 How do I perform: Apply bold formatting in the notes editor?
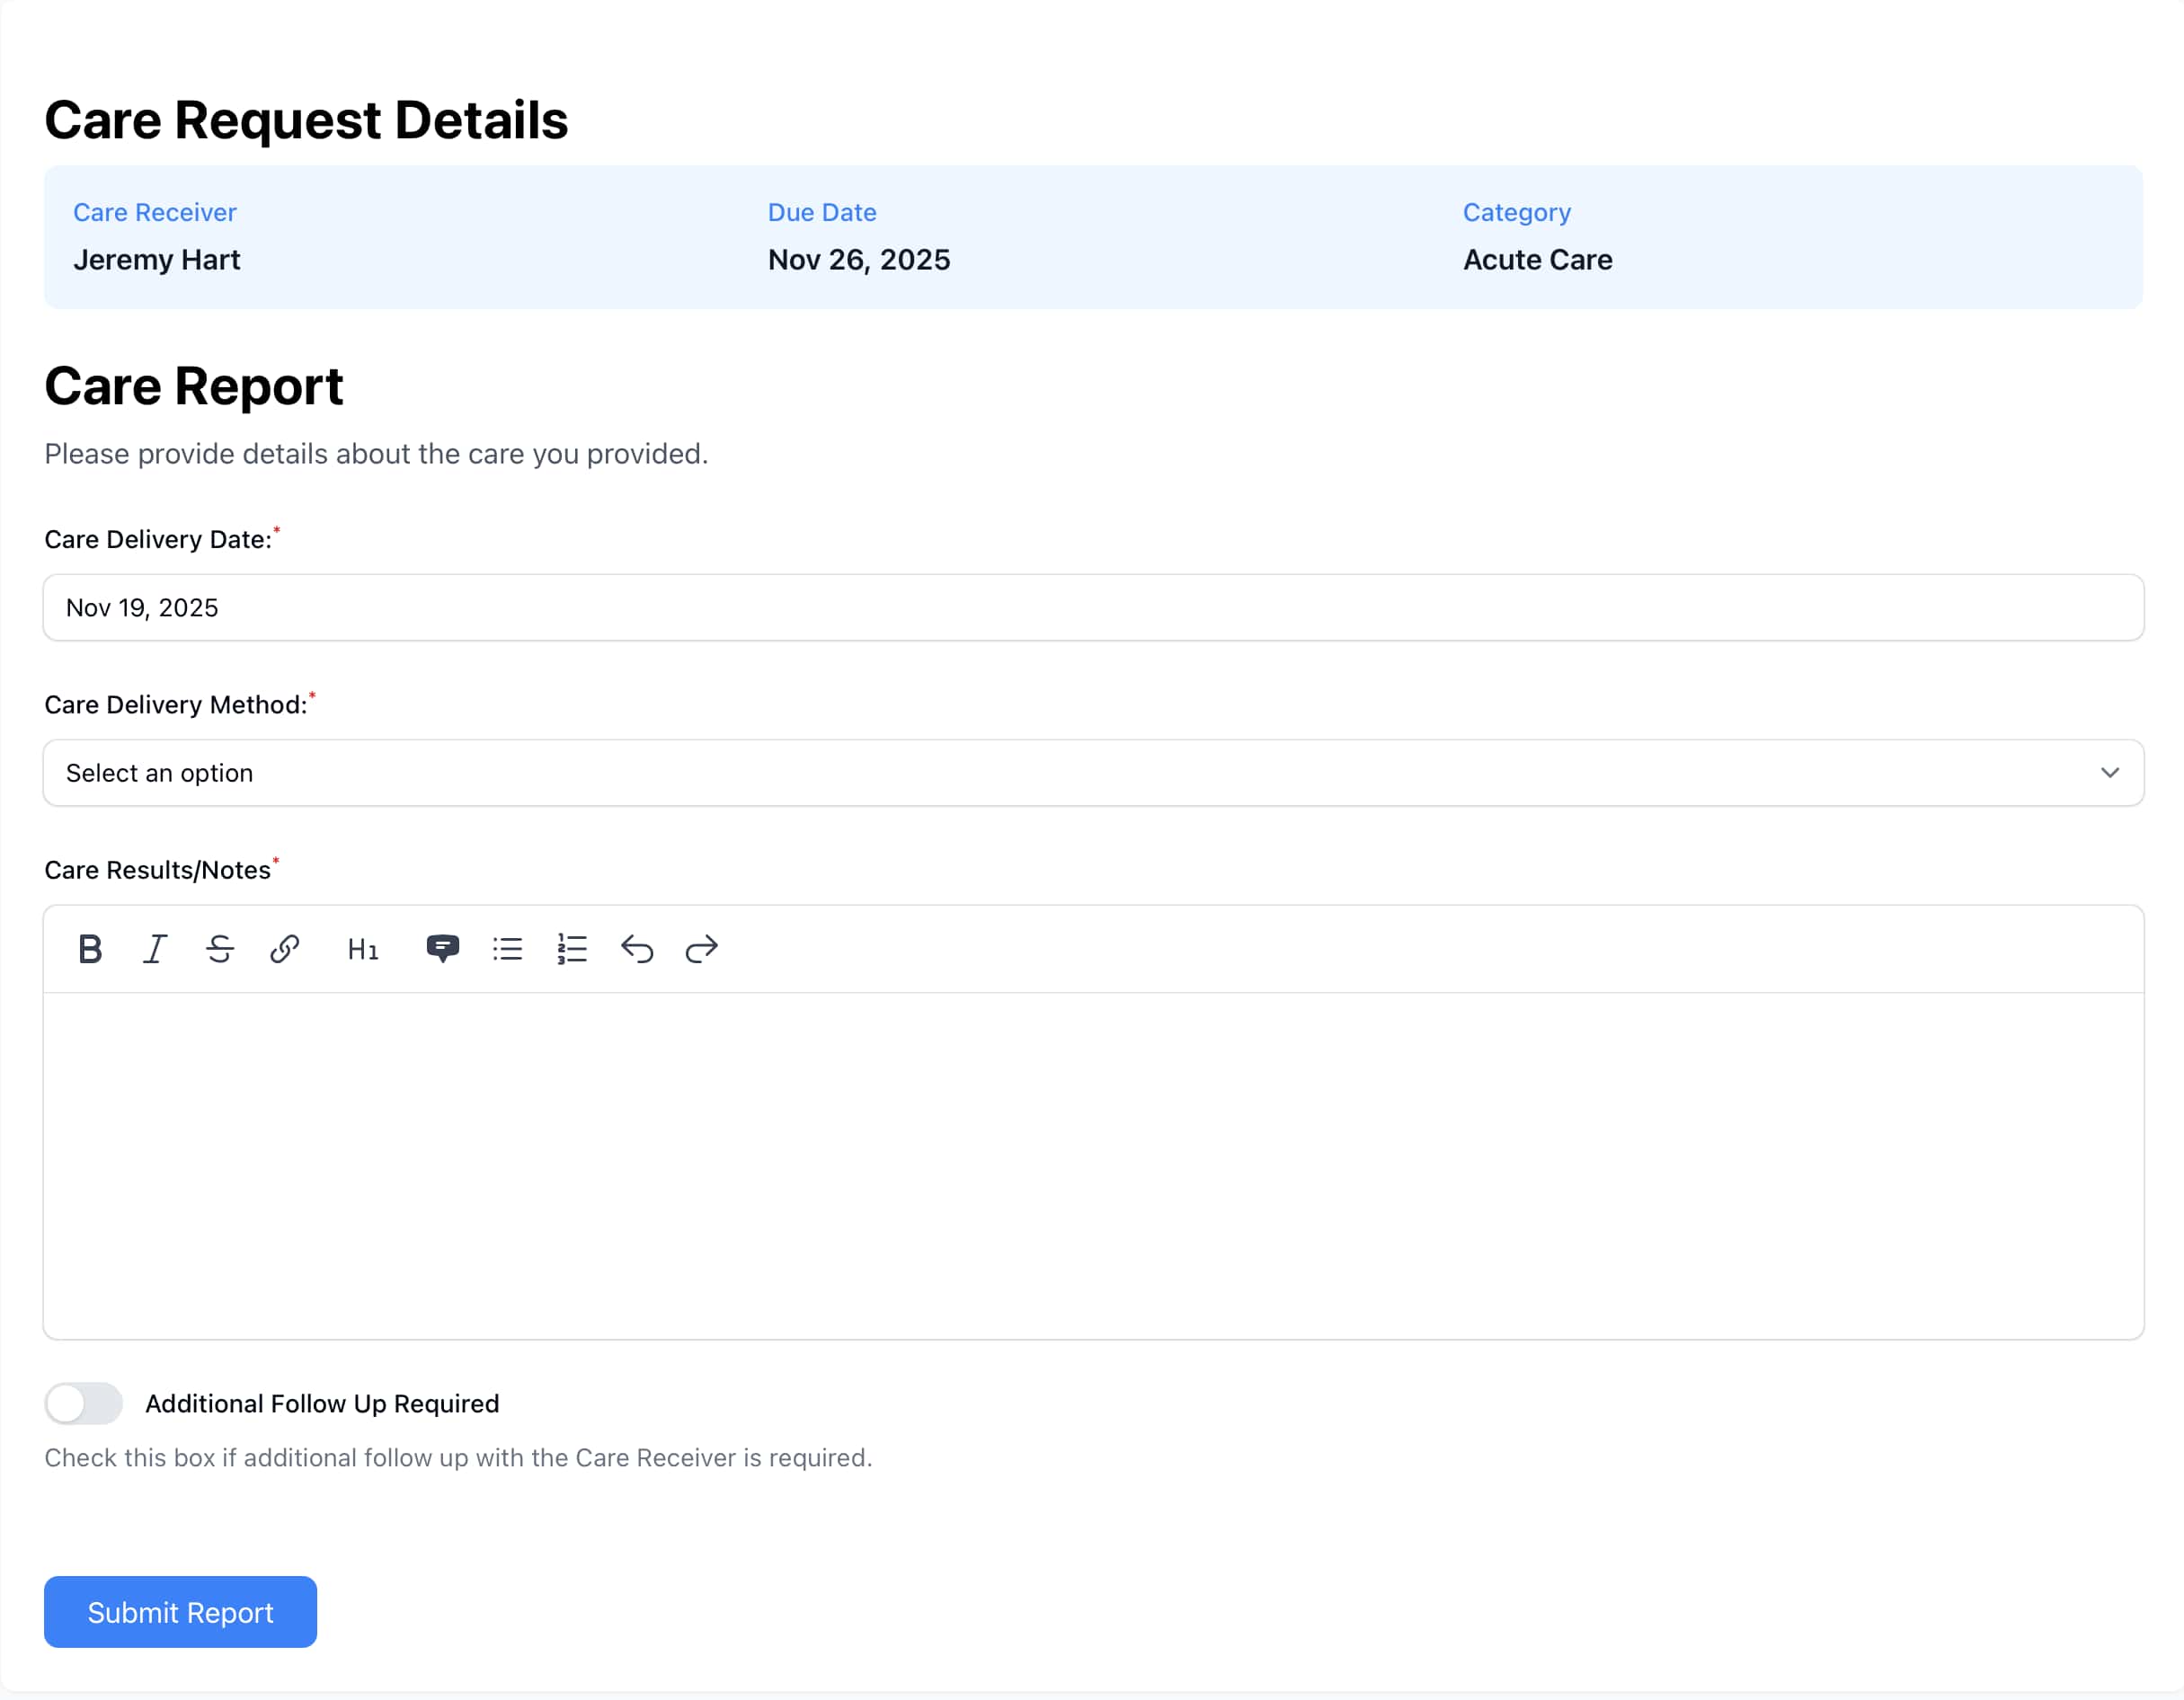point(90,949)
